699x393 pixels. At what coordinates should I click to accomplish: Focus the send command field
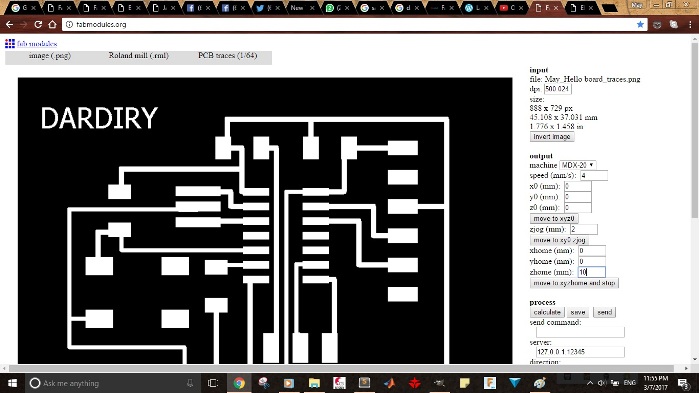(x=580, y=332)
